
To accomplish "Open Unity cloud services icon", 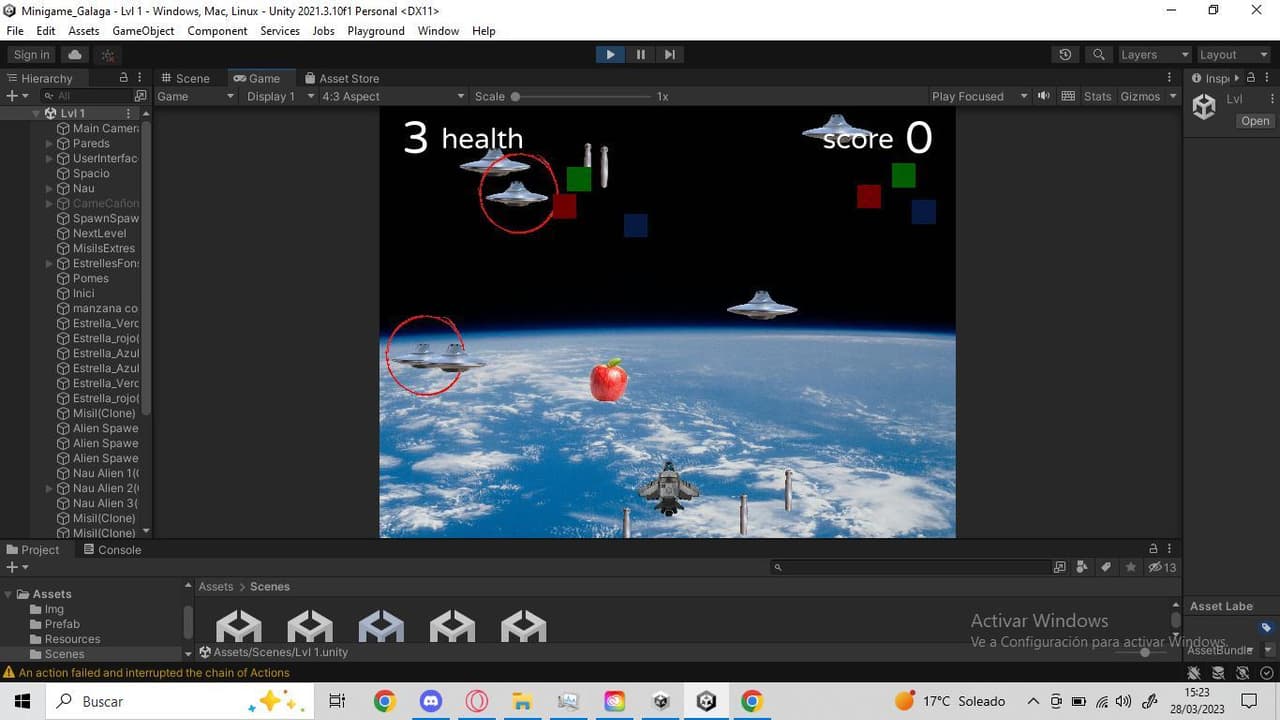I will (76, 55).
